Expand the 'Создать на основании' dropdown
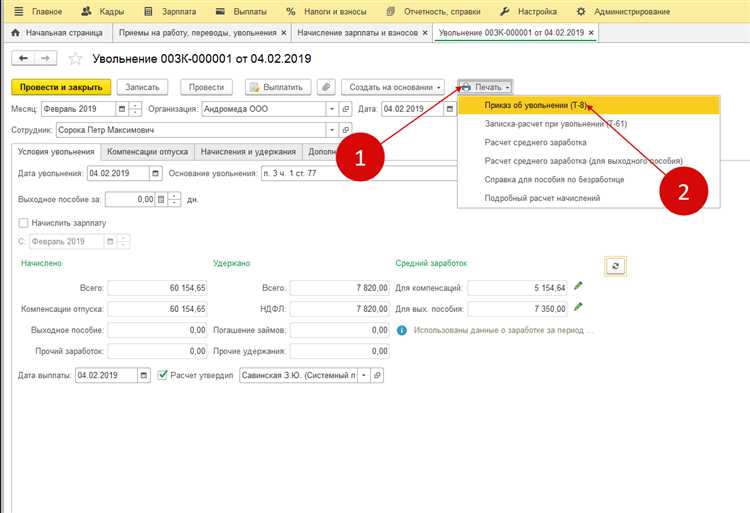Viewport: 750px width, 513px height. 393,87
